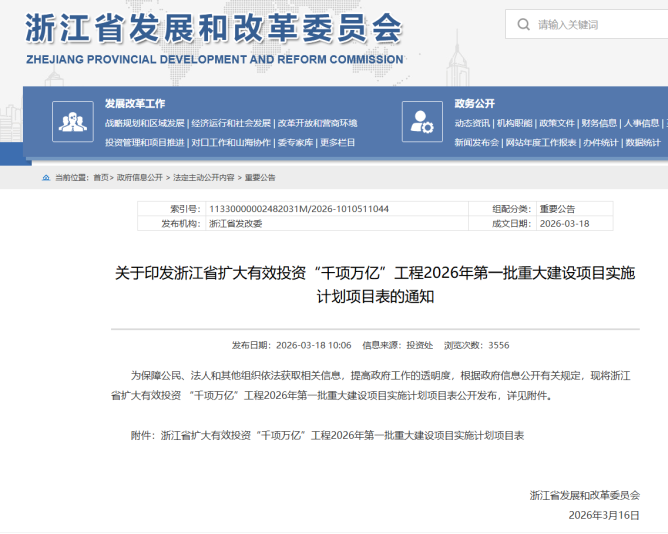Click 首页 in the breadcrumb
The image size is (668, 534).
101,177
